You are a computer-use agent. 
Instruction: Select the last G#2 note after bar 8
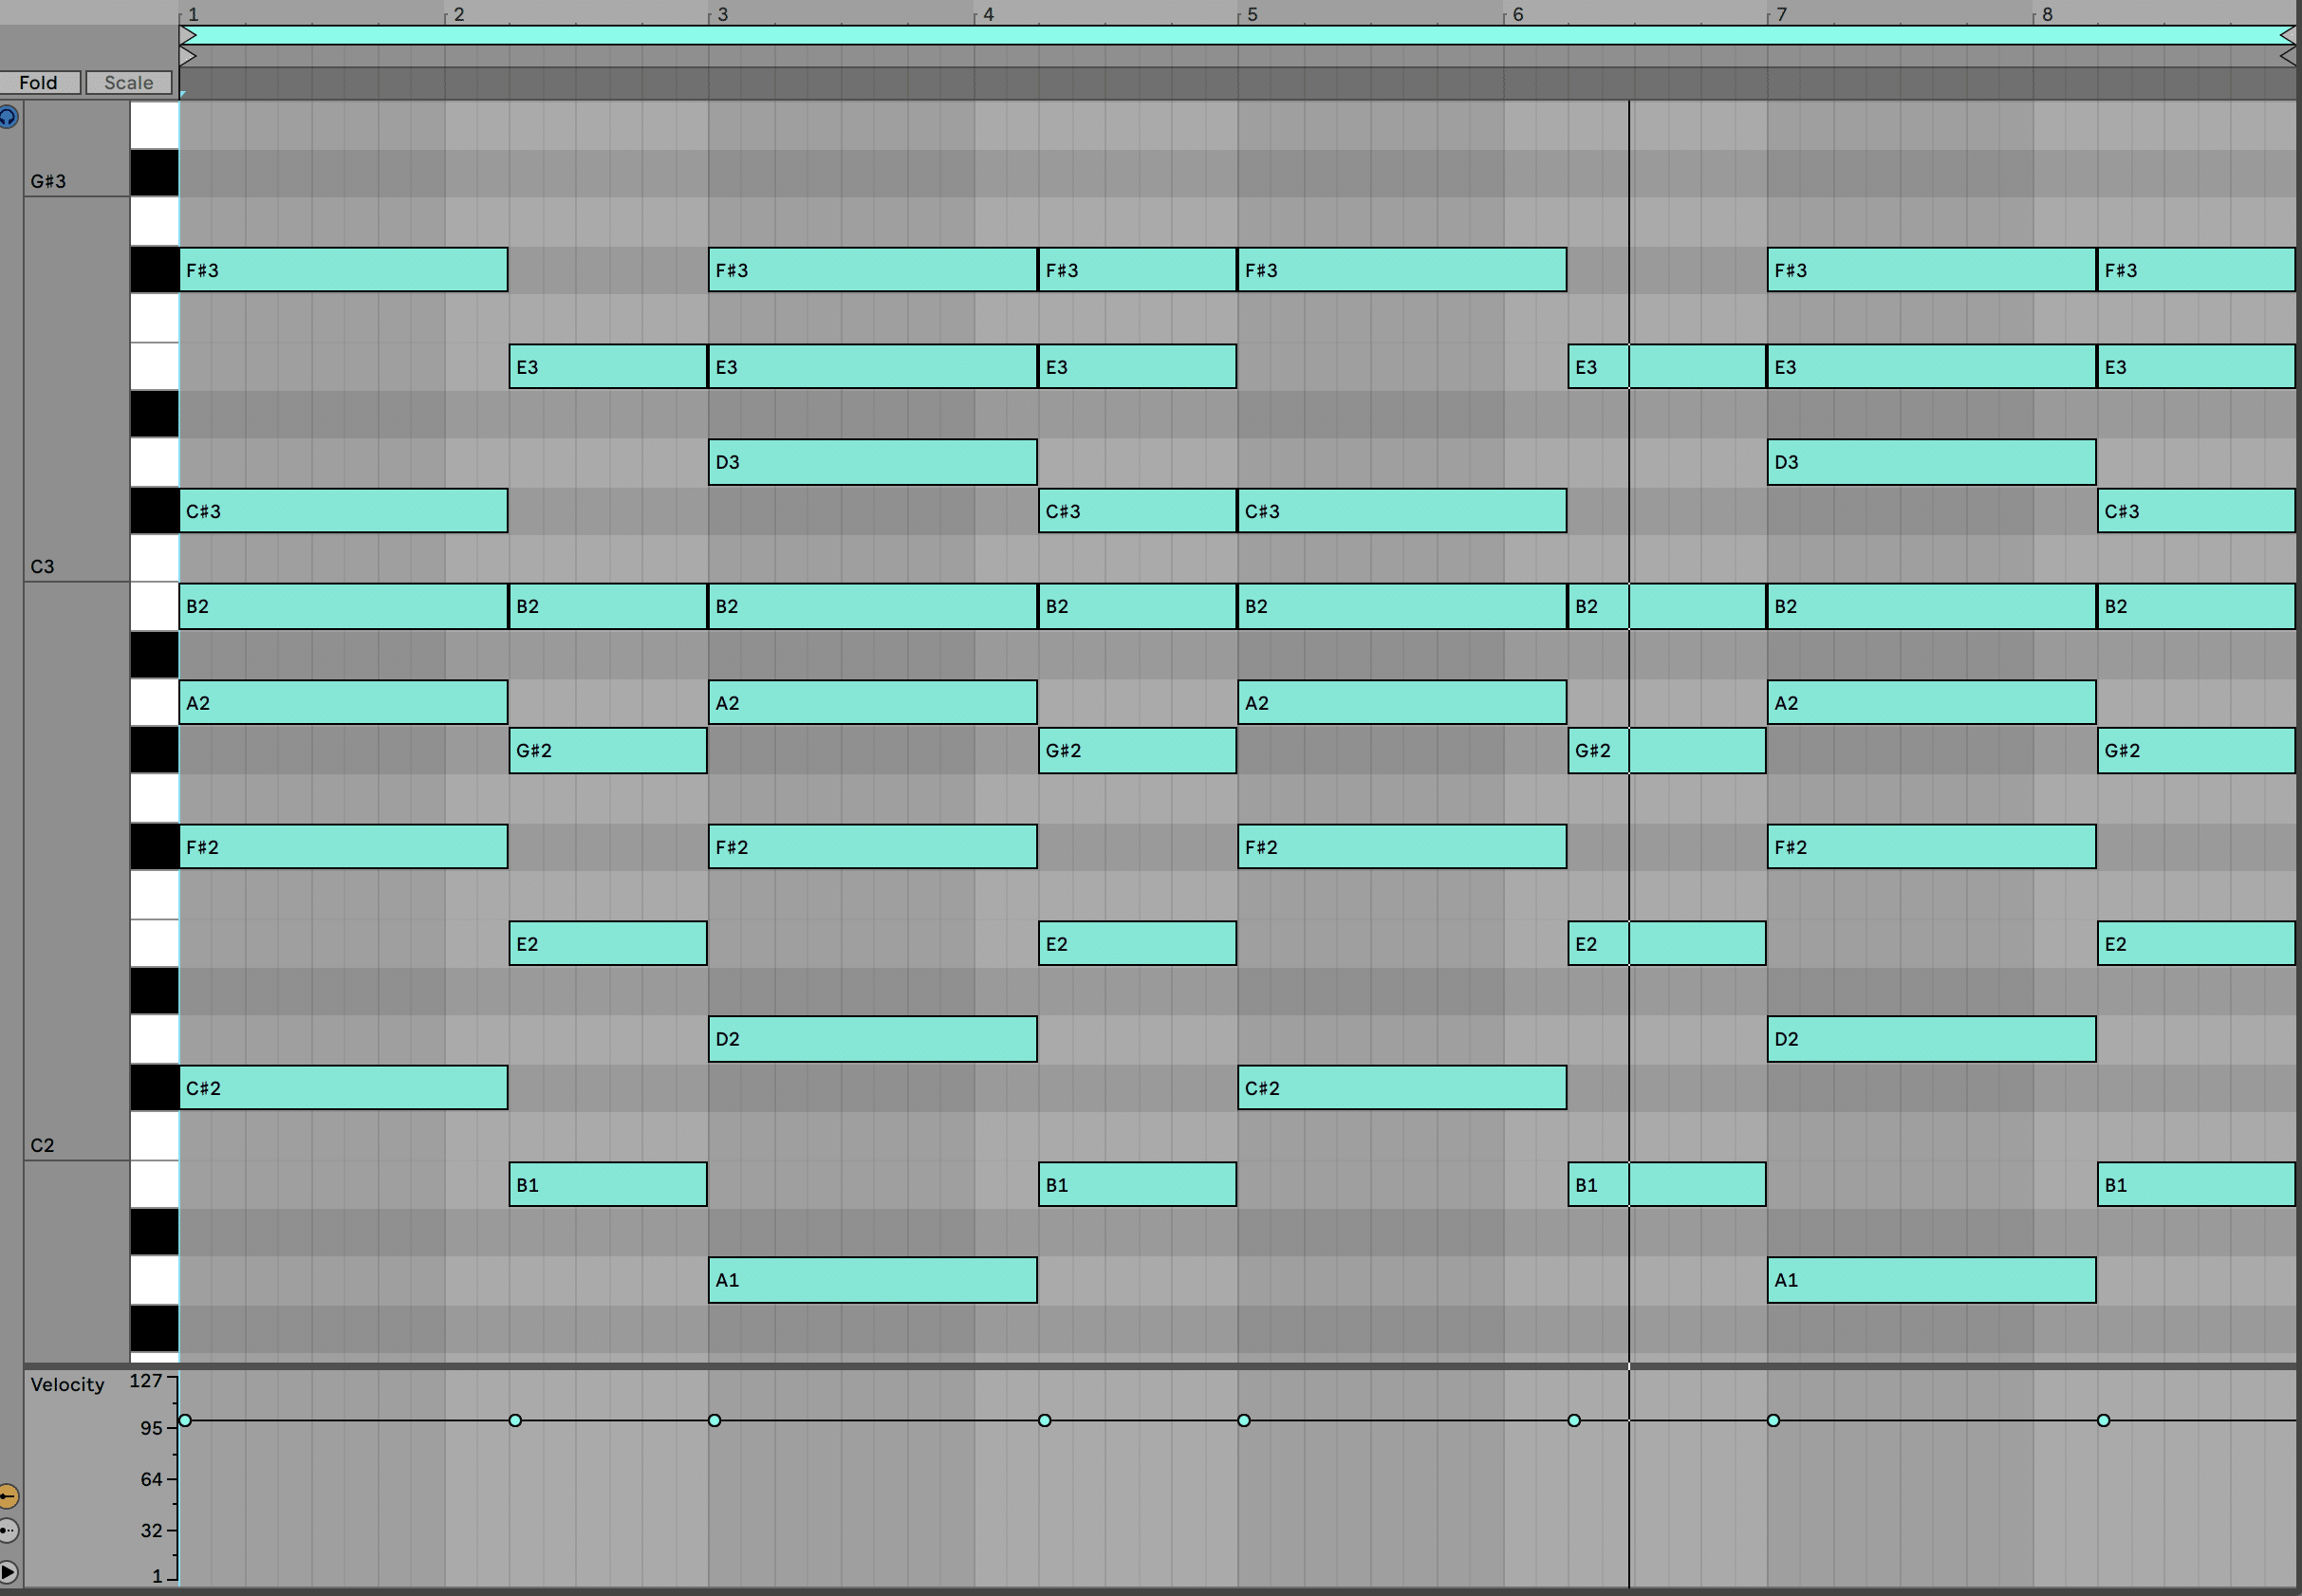[2196, 751]
